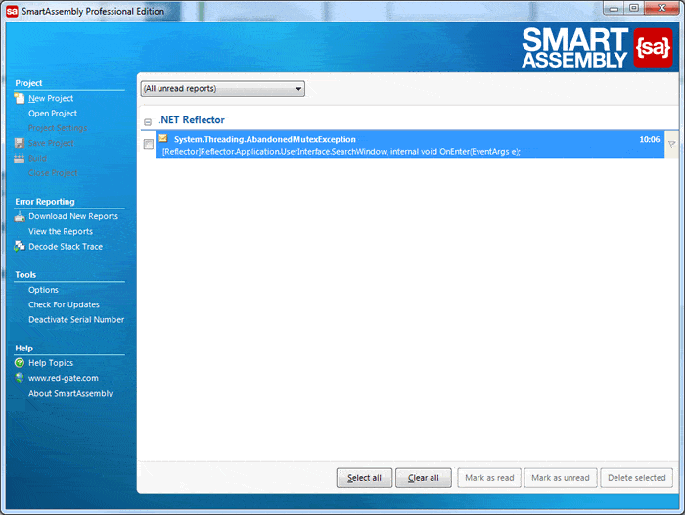Click the green Help Topics icon

(20, 363)
